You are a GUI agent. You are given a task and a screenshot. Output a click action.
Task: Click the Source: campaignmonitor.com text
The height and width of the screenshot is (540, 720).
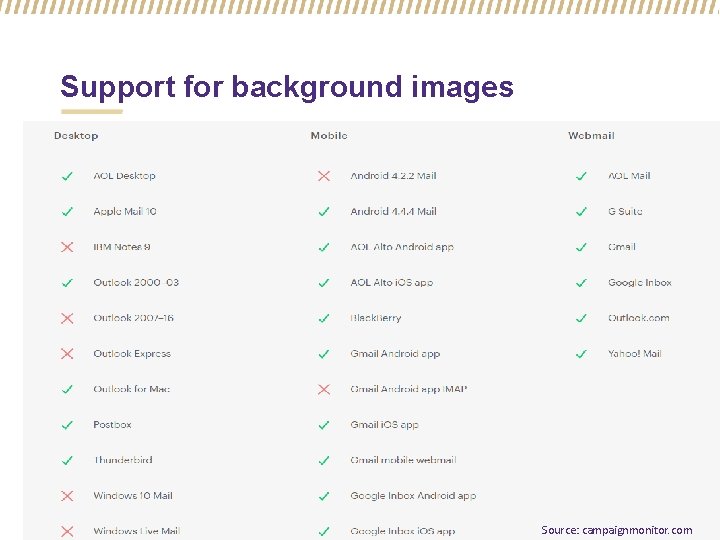tap(616, 530)
